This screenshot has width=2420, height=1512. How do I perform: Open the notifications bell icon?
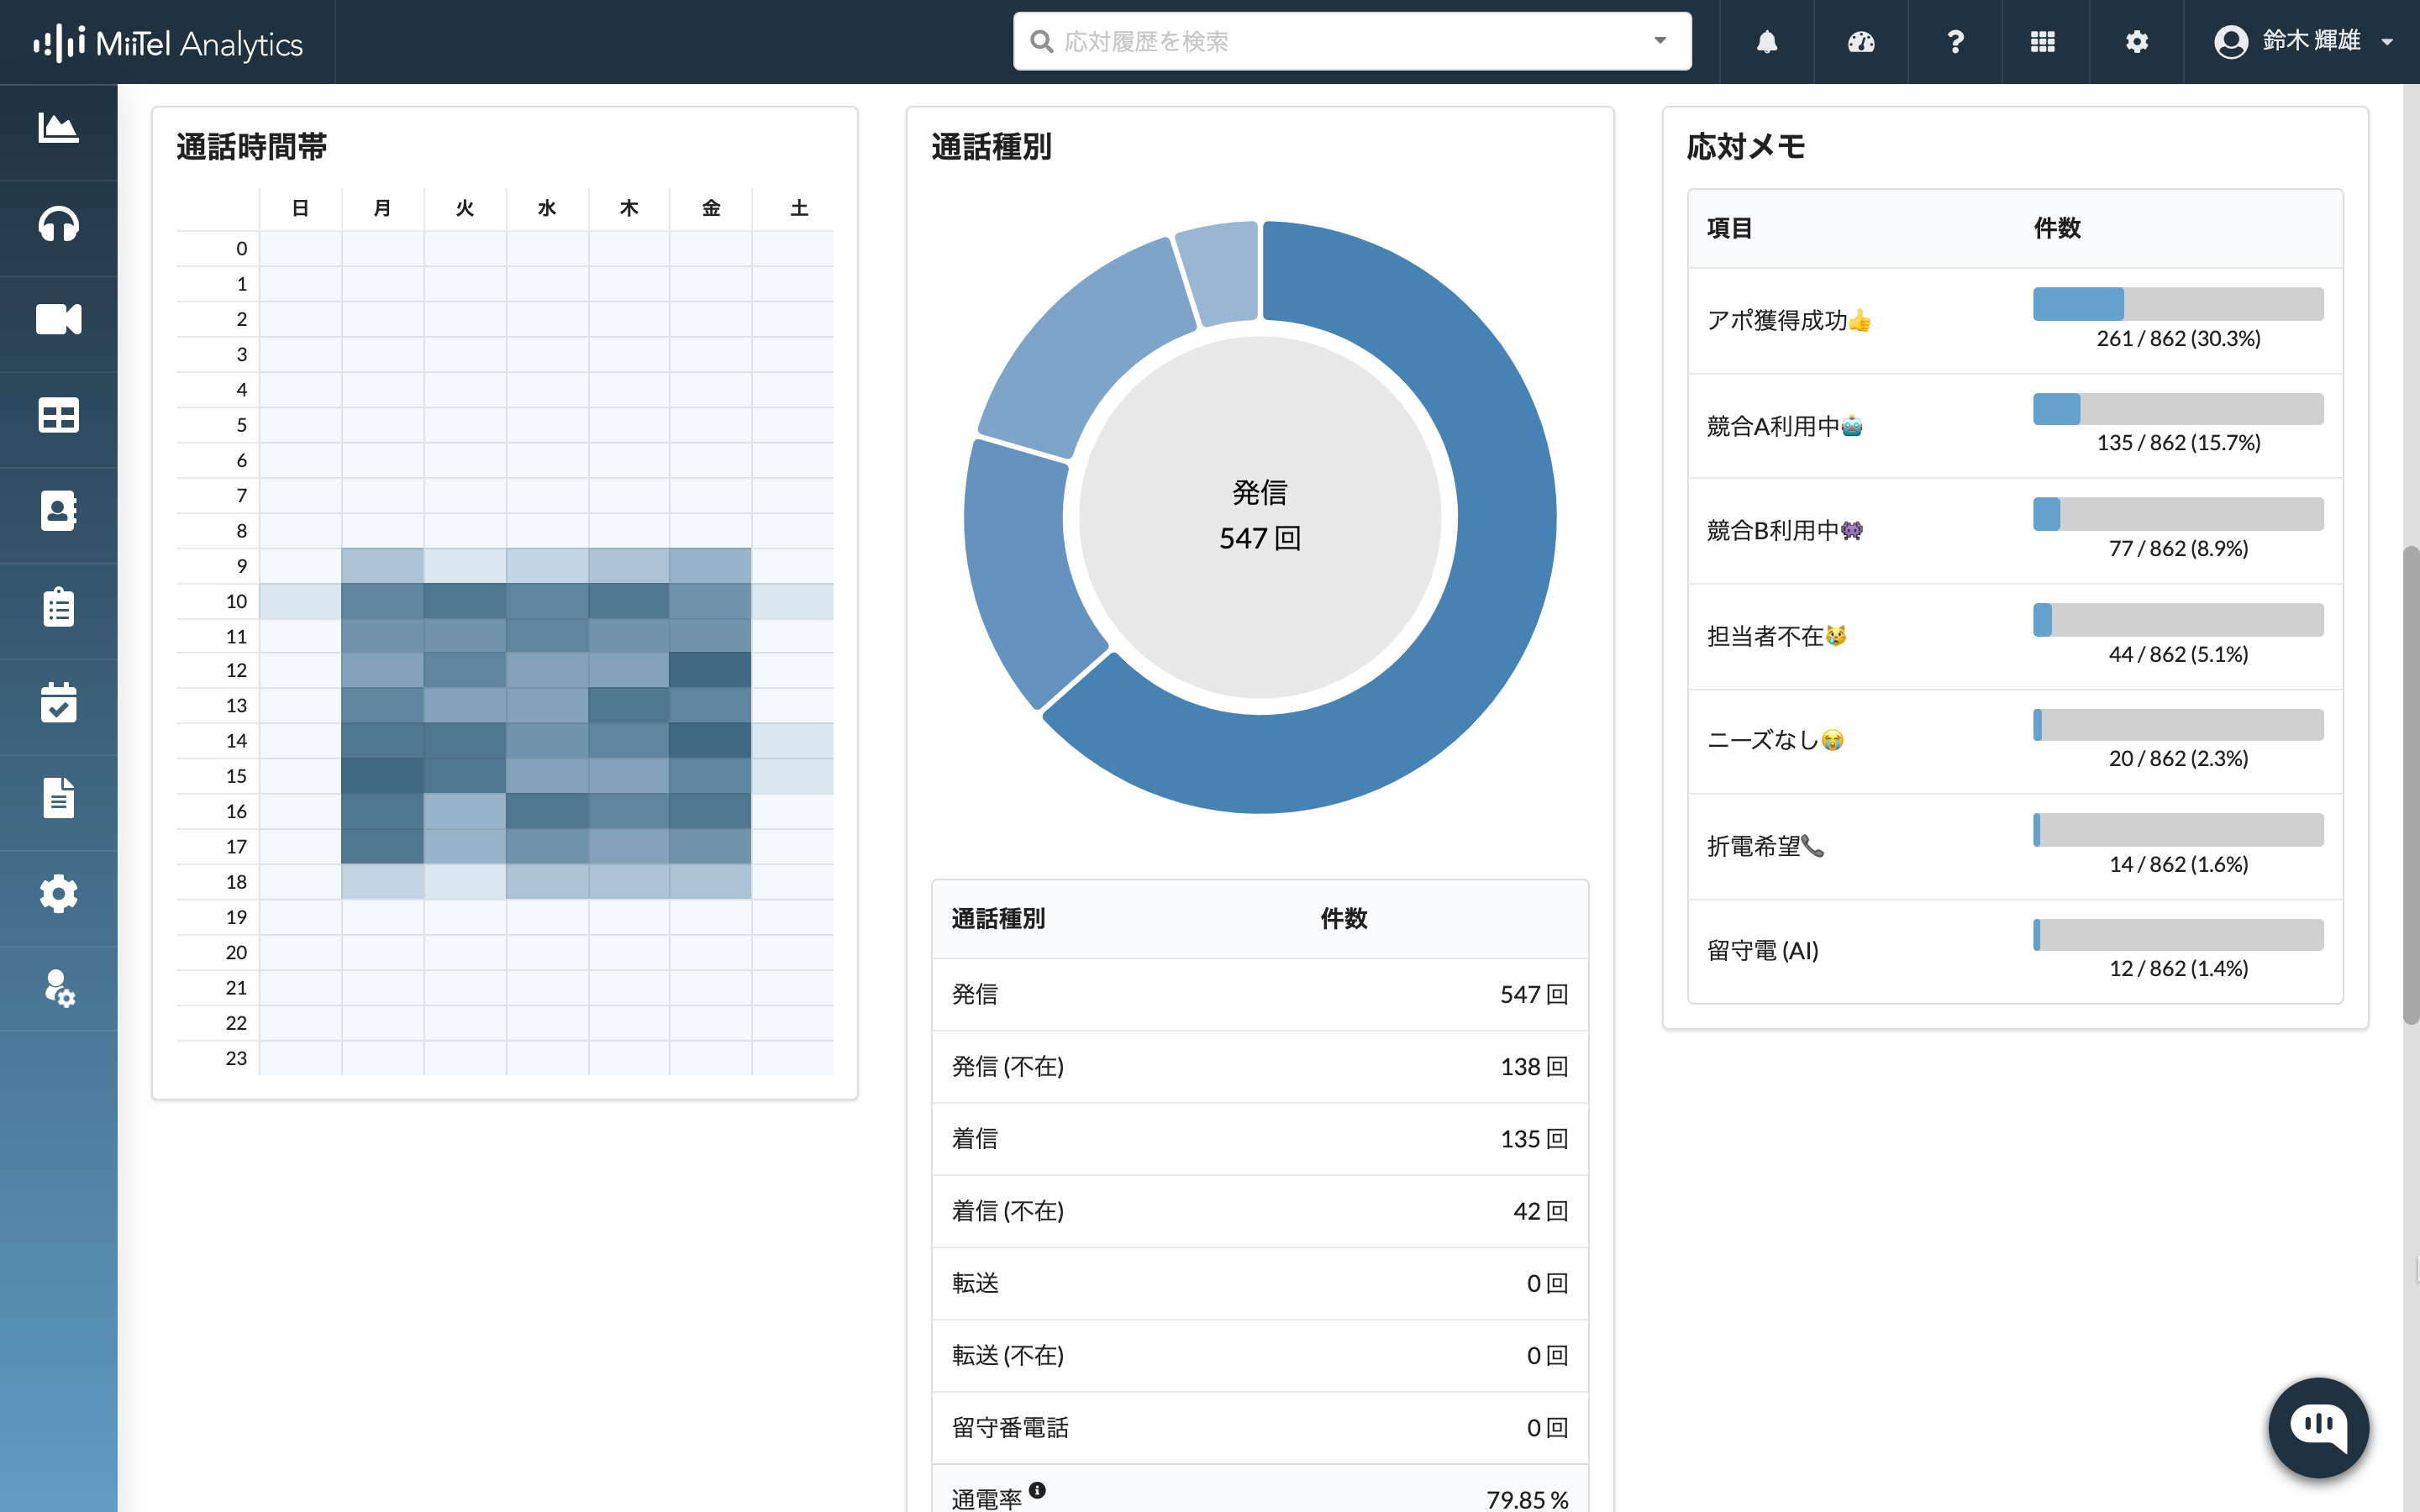point(1767,42)
